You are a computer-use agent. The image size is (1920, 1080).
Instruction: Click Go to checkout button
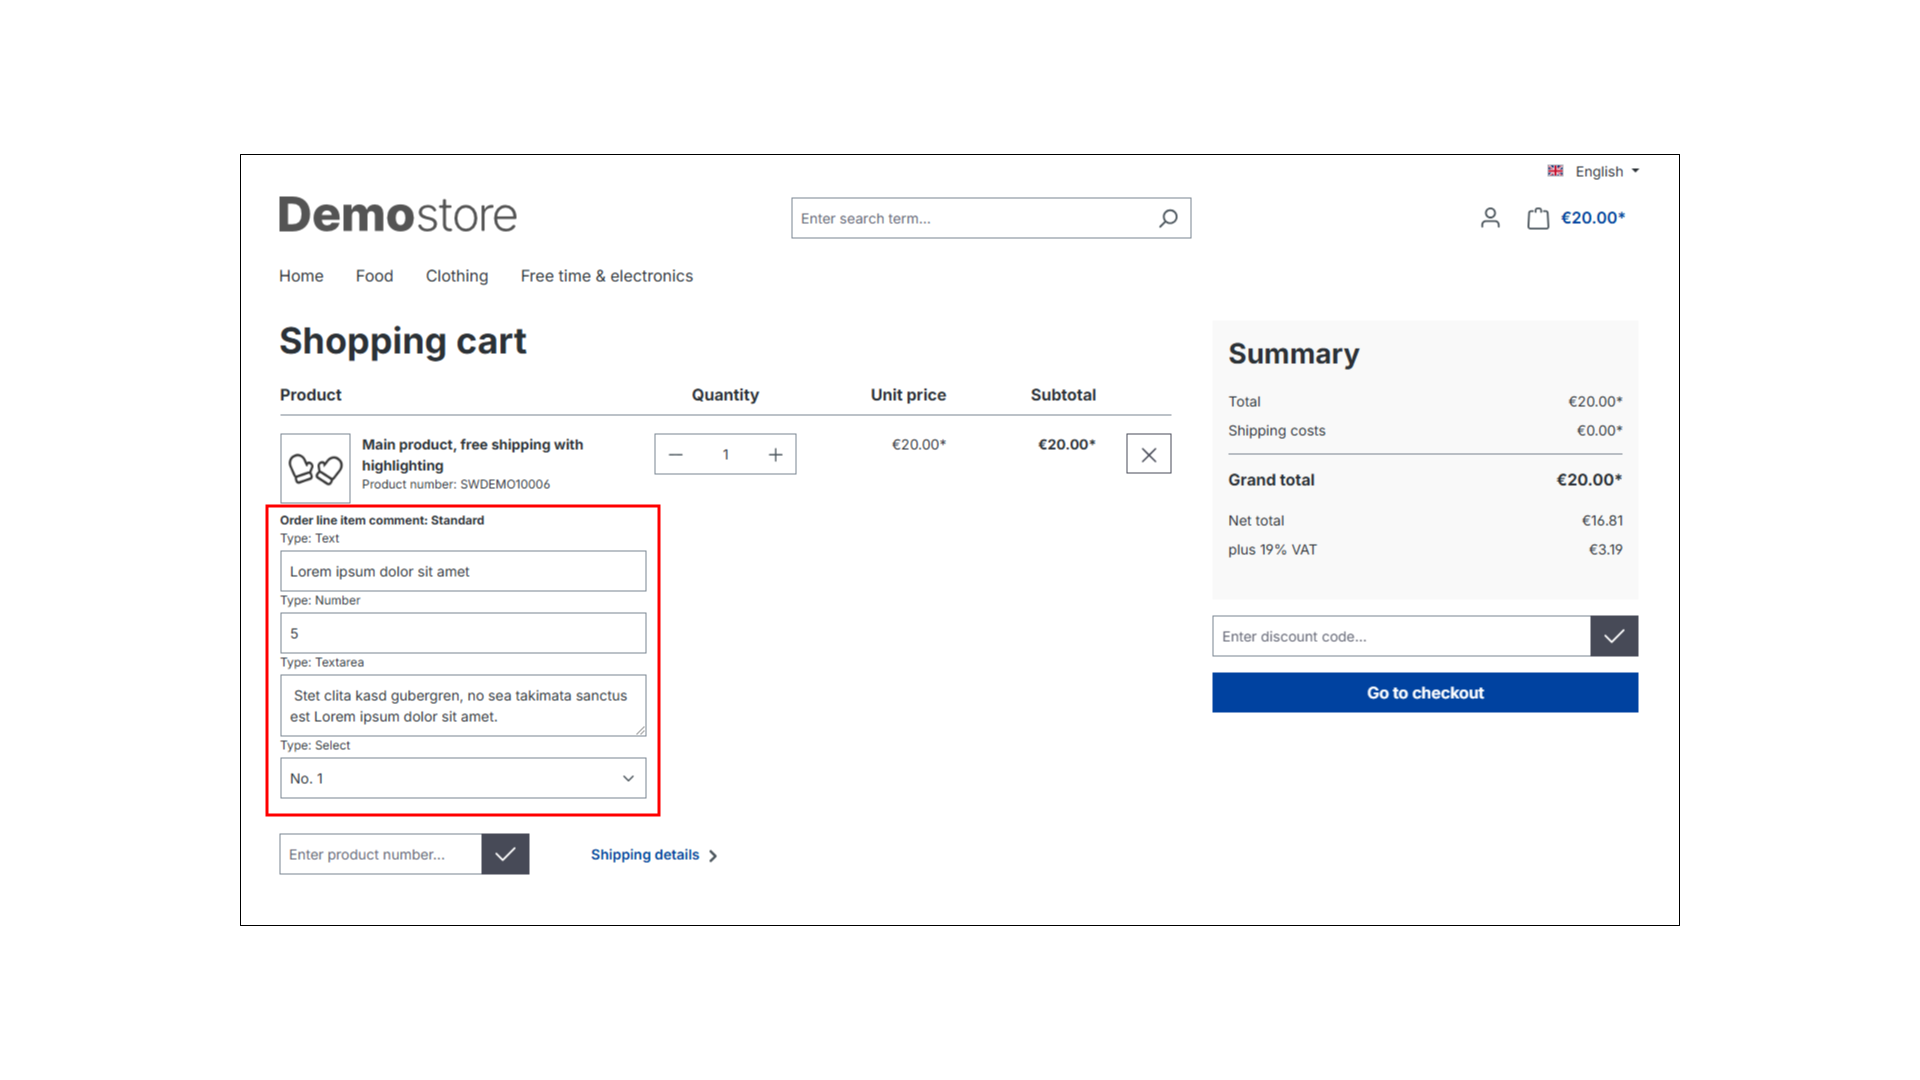click(1424, 693)
